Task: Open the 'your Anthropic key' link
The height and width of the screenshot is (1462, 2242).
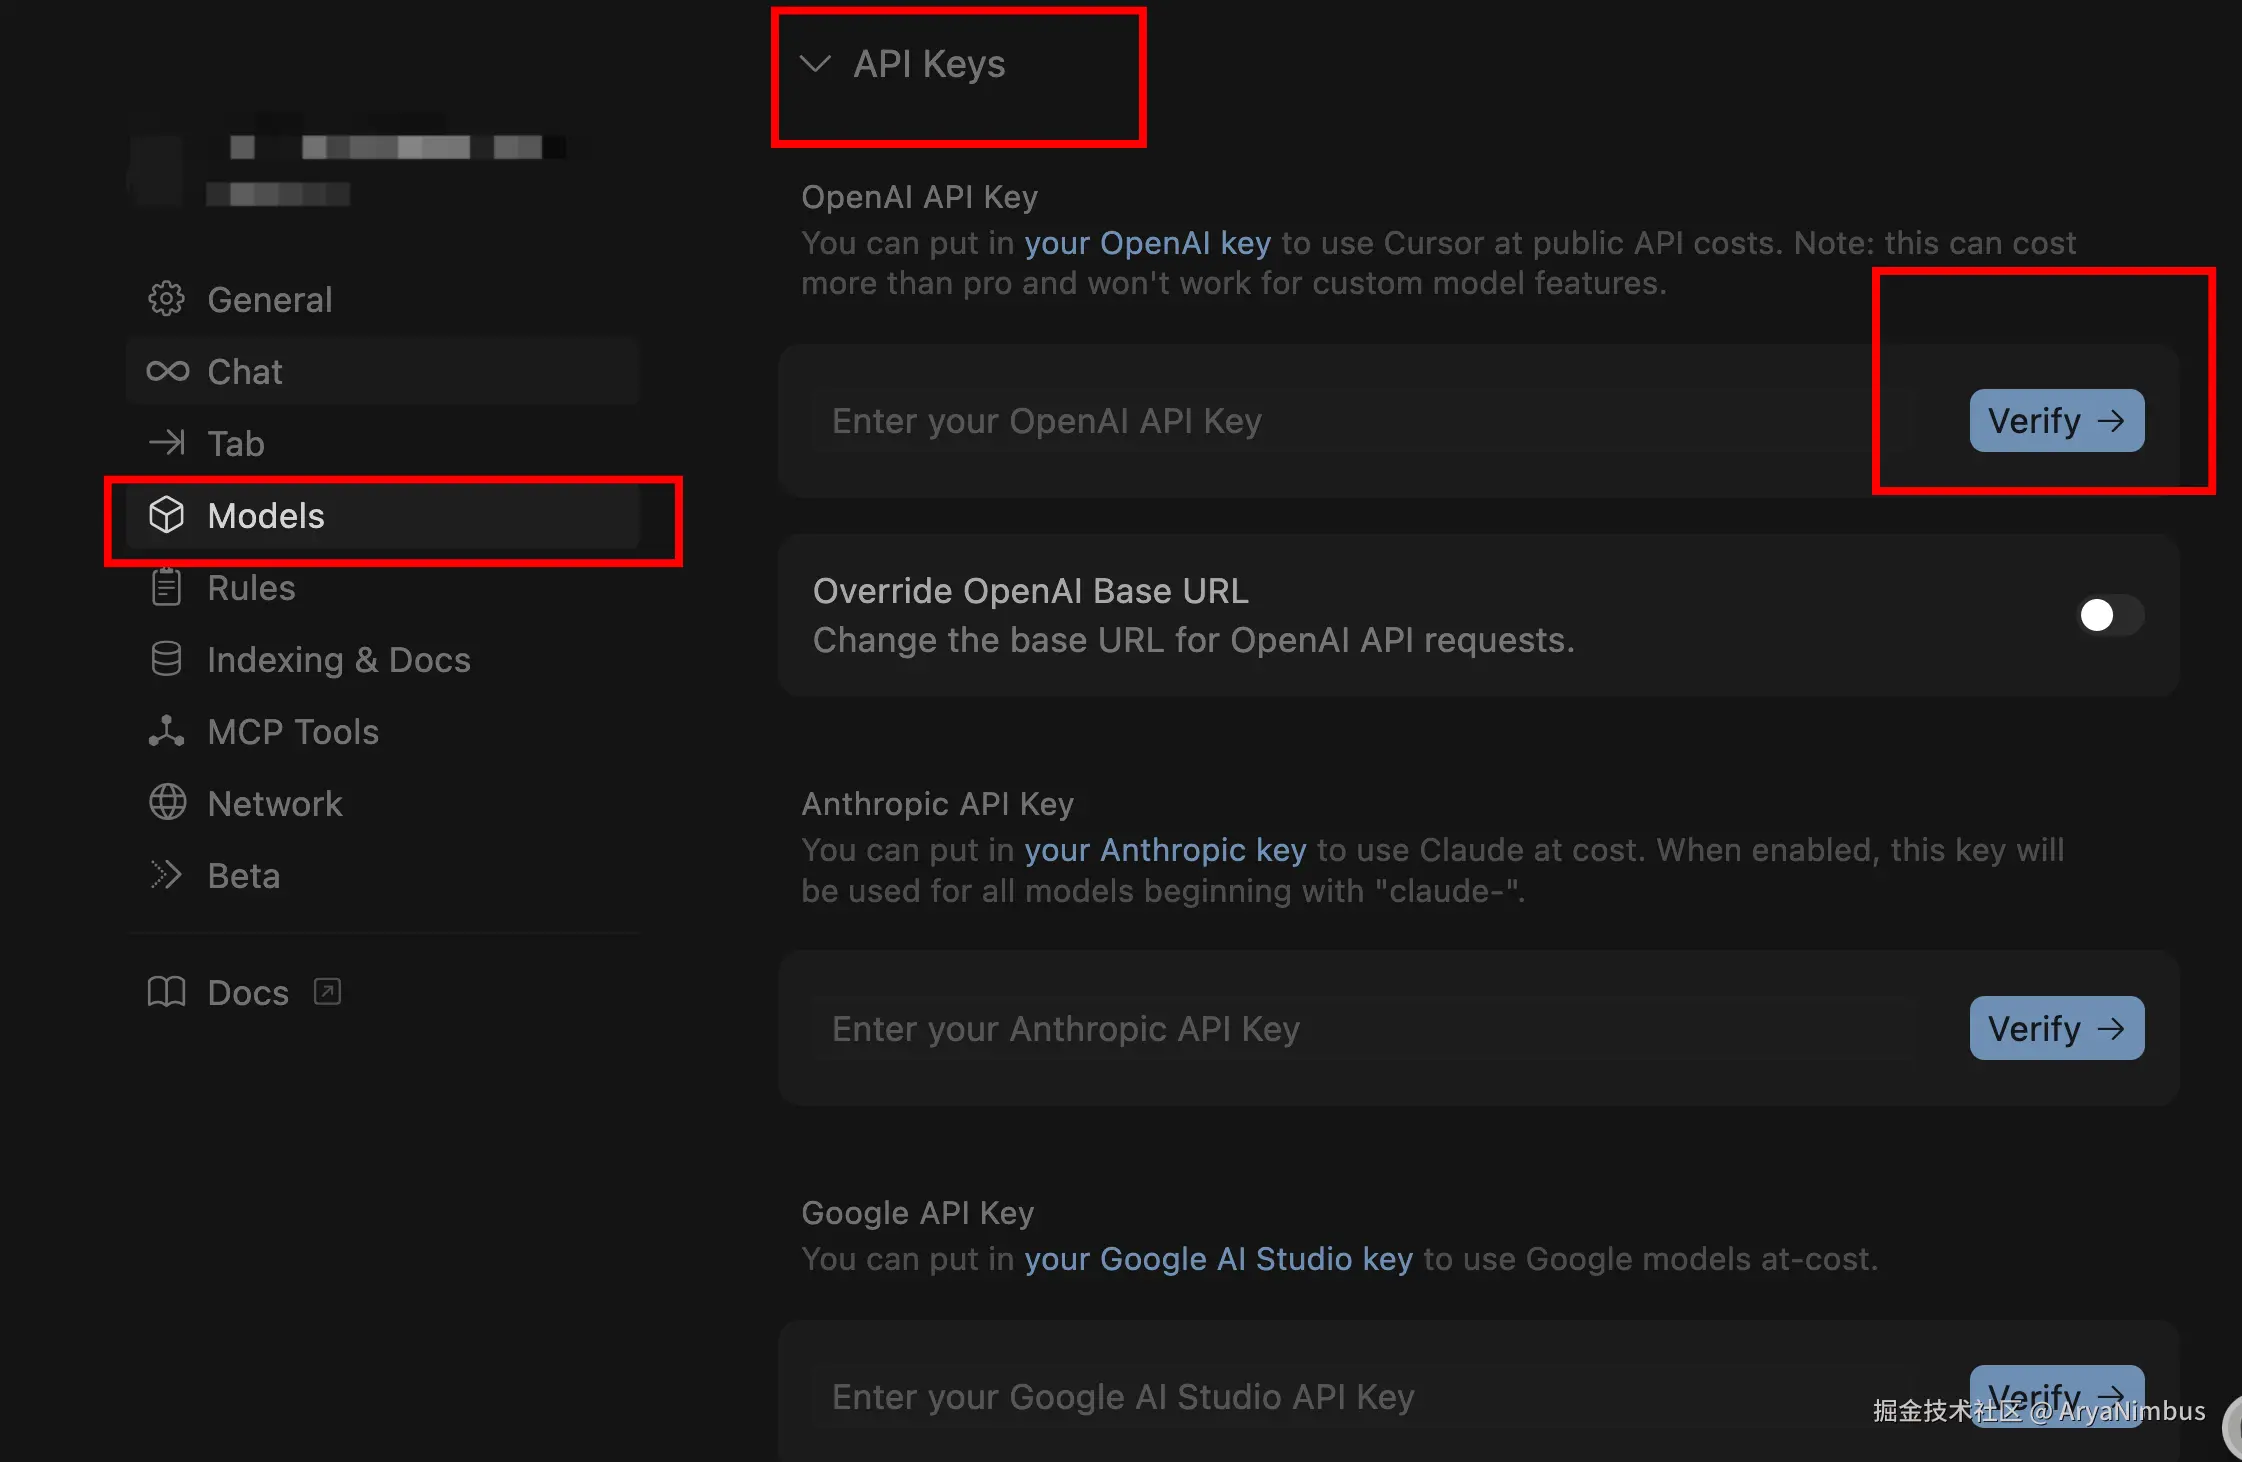Action: click(1165, 850)
